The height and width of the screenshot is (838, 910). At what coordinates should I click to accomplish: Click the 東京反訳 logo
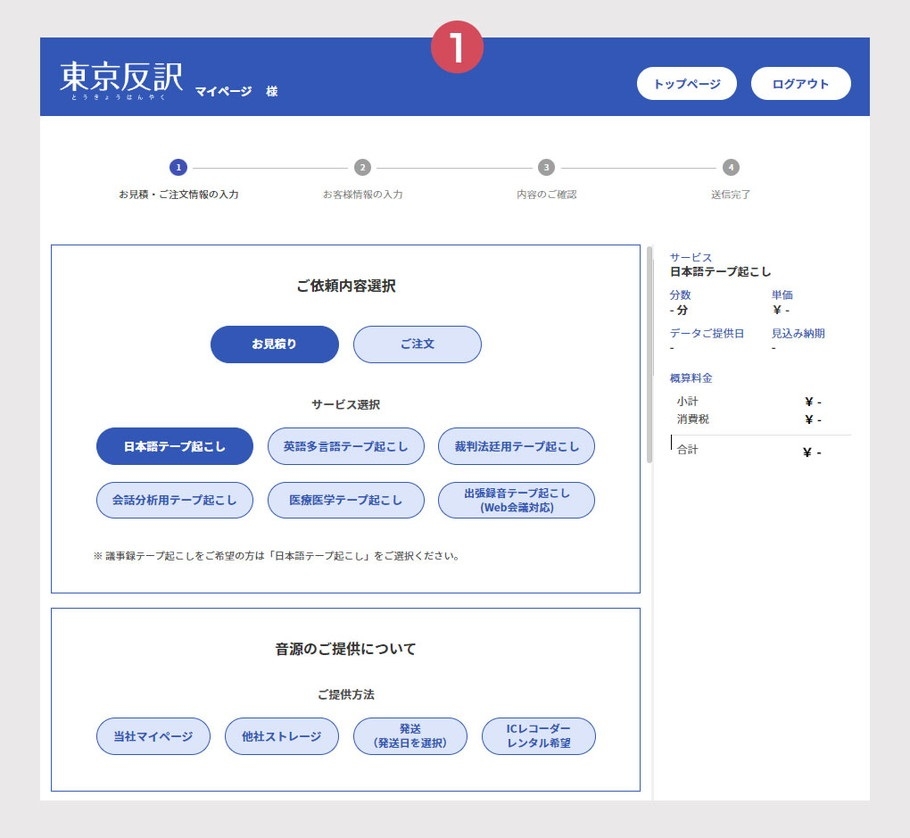point(121,80)
